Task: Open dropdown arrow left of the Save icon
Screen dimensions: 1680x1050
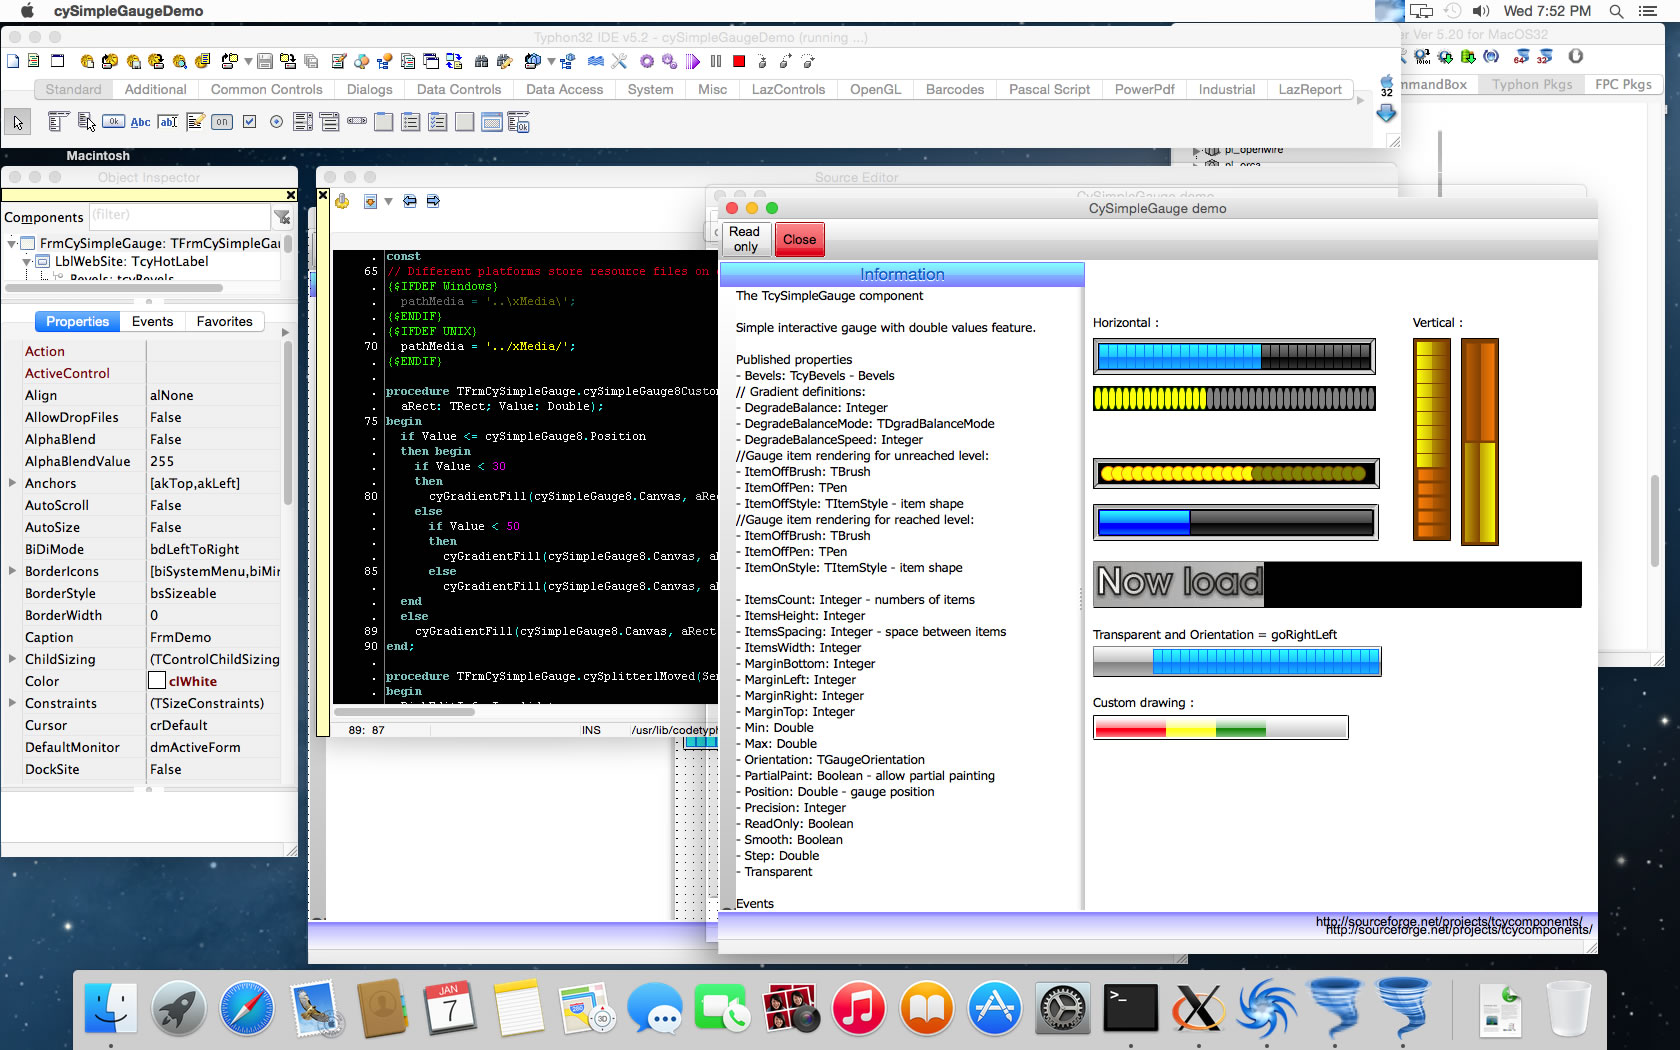Action: (x=248, y=61)
